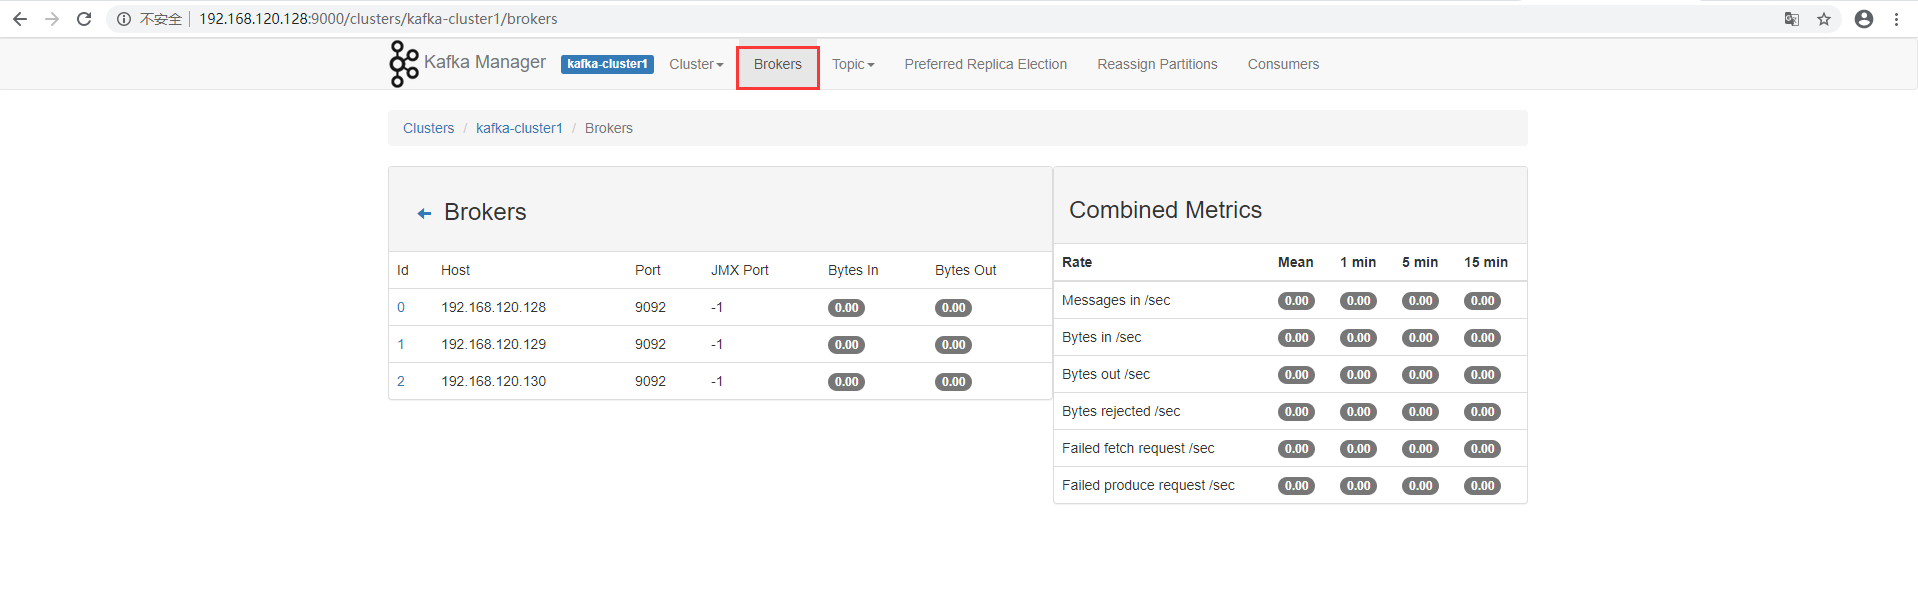Follow the kafka-cluster1 breadcrumb link
The height and width of the screenshot is (589, 1918).
click(x=519, y=128)
